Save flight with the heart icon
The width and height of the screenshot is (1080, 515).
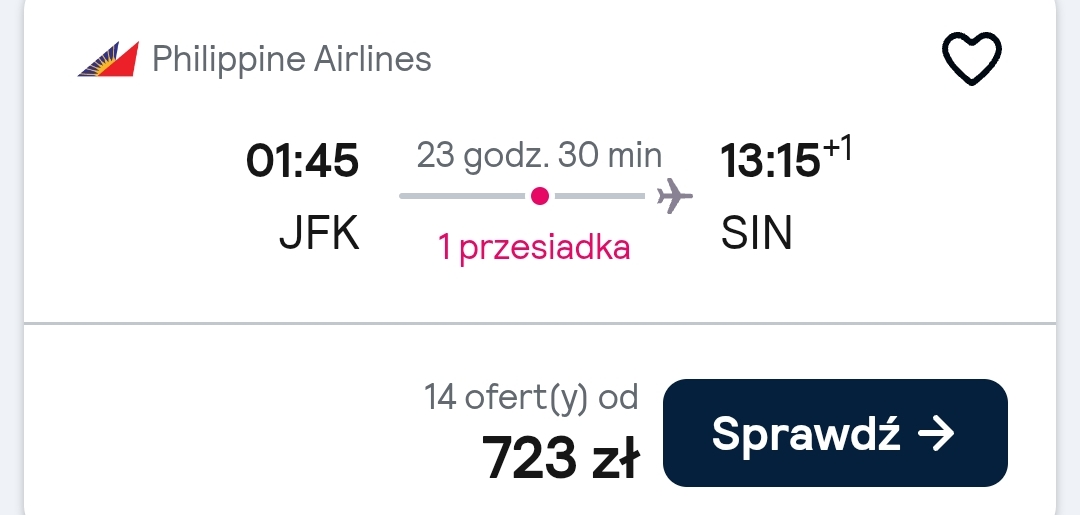[971, 59]
